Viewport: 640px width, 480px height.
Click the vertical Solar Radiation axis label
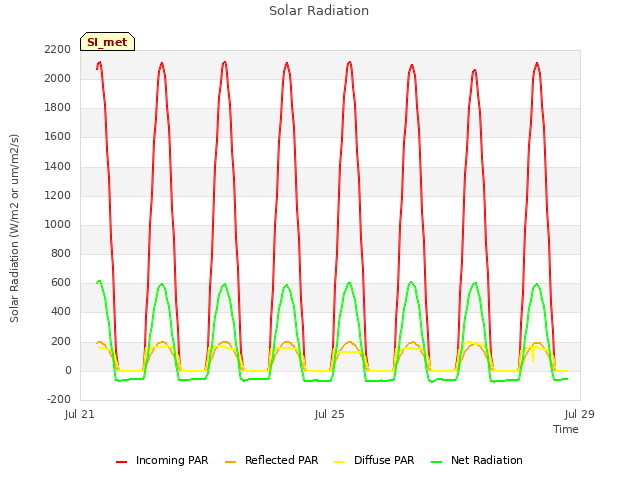click(x=14, y=228)
